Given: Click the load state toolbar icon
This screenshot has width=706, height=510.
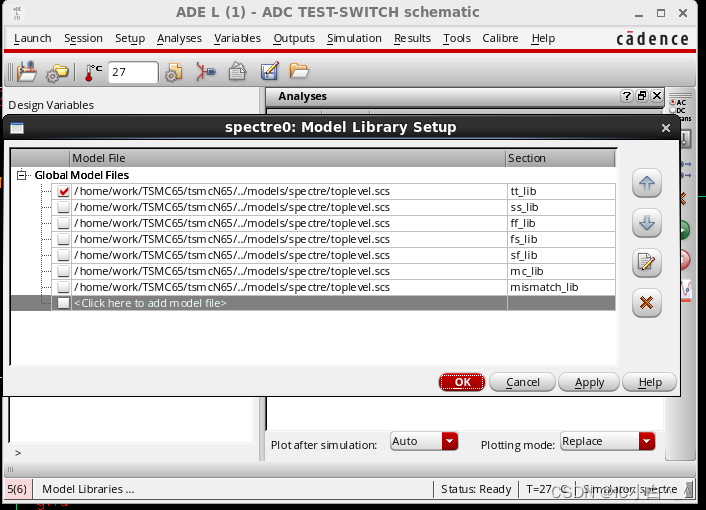Looking at the screenshot, I should coord(27,71).
